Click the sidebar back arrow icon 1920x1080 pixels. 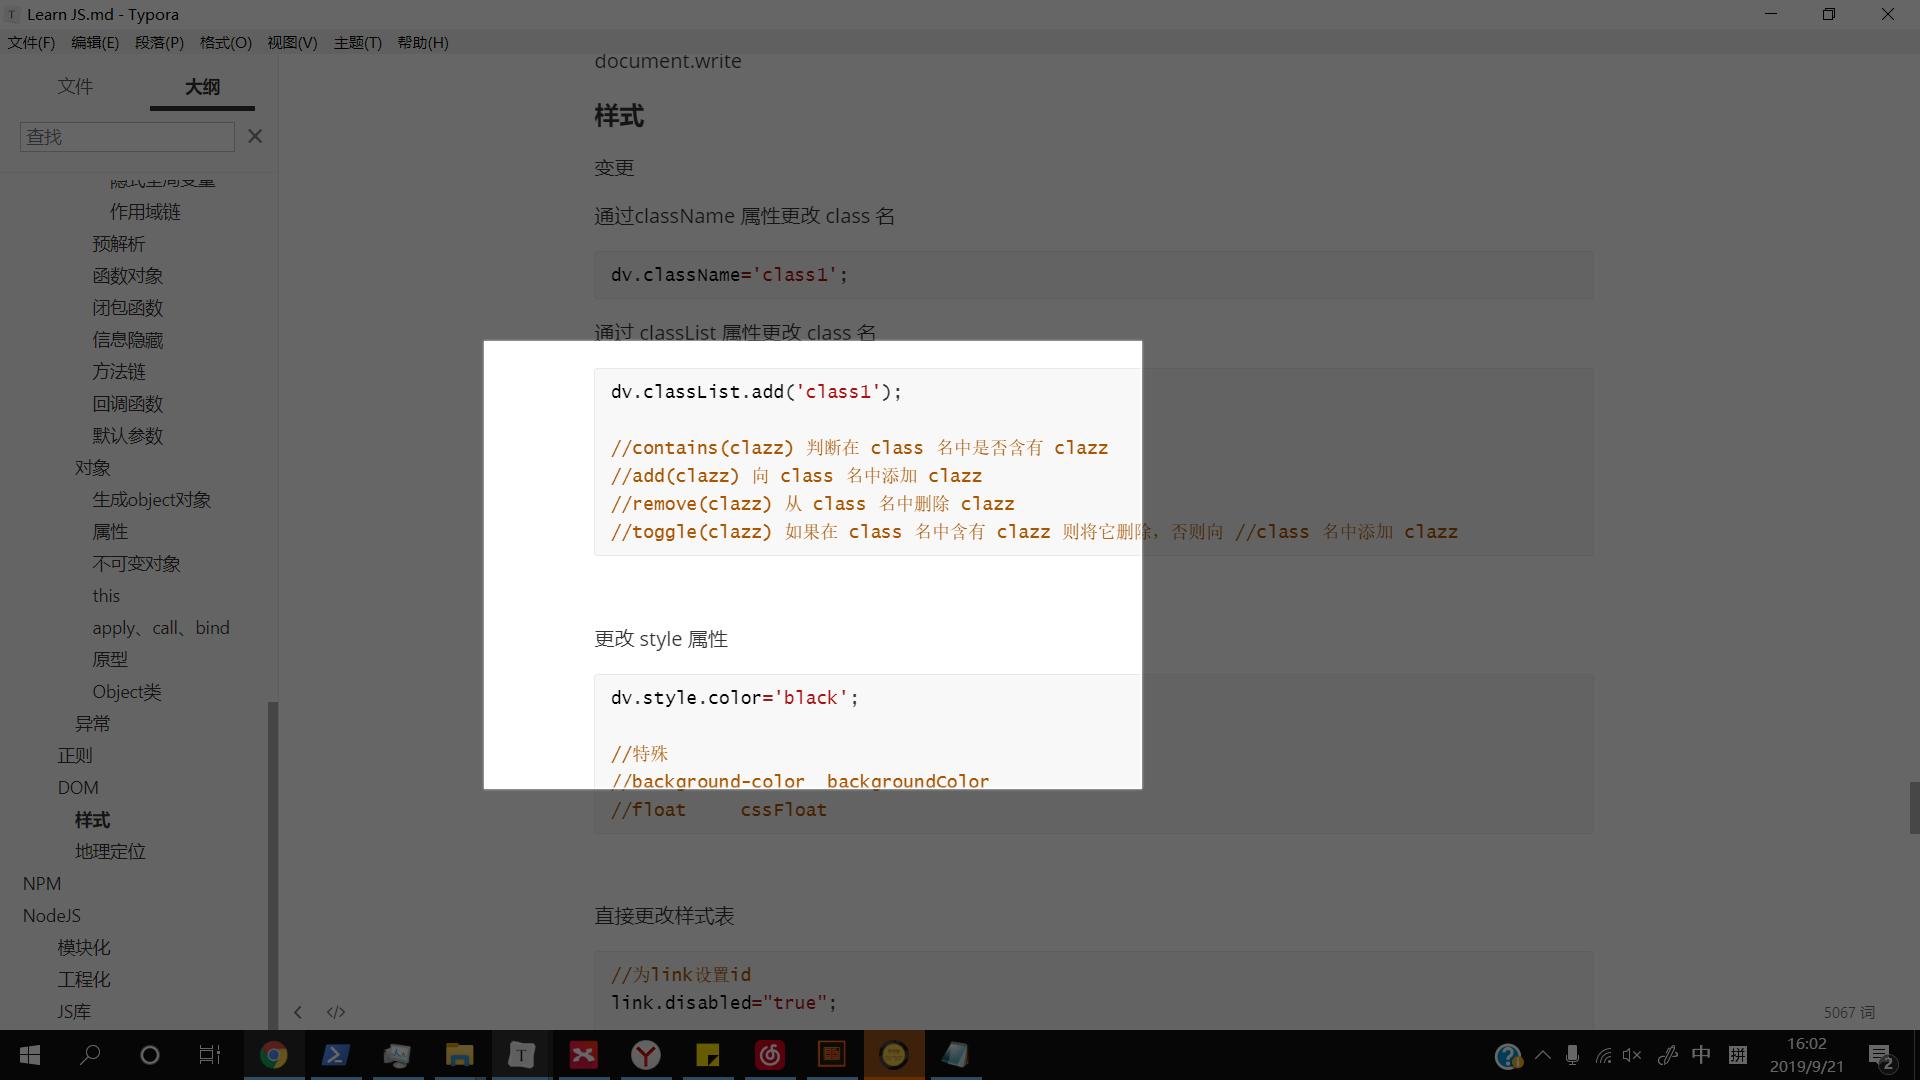point(298,1012)
